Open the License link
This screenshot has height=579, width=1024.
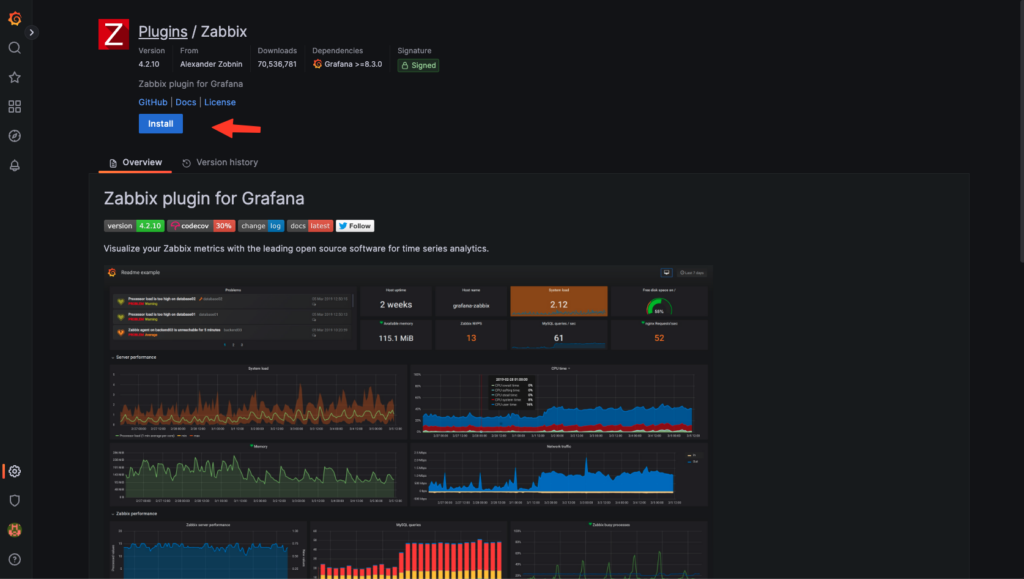[x=219, y=102]
